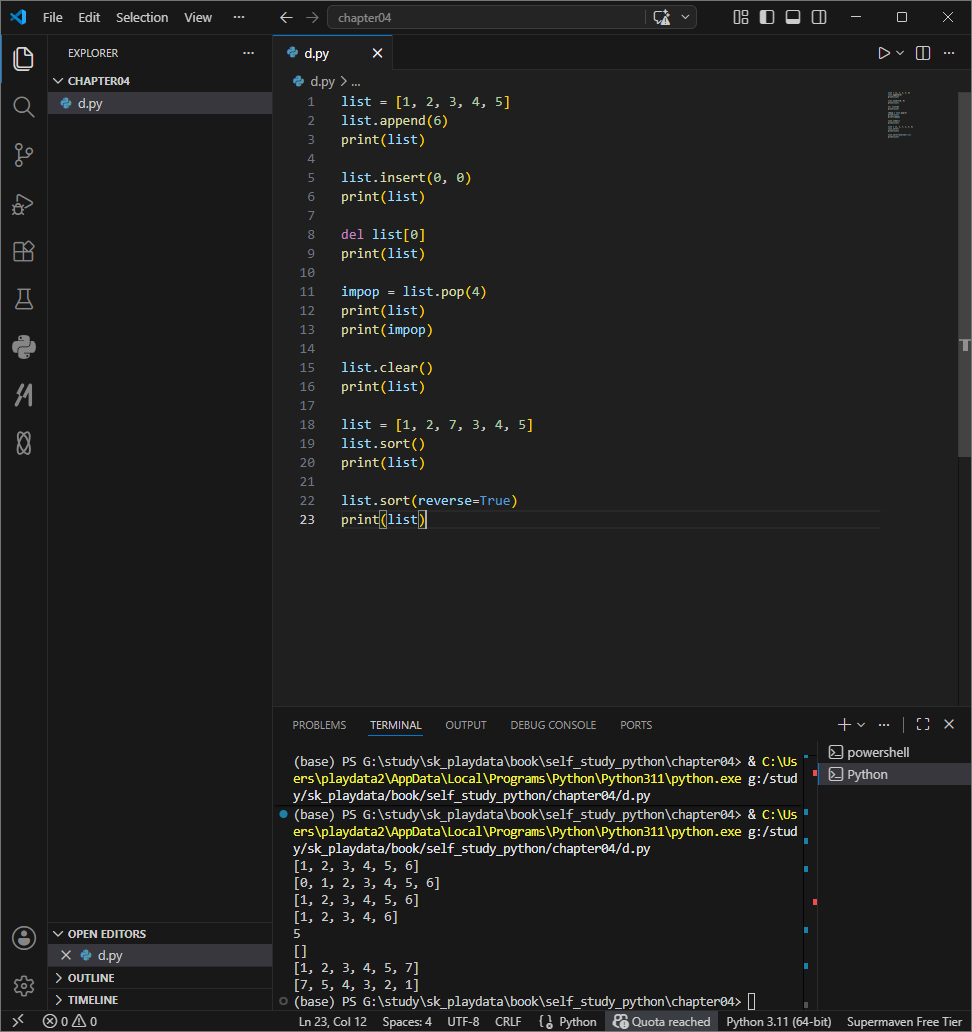Open the Testing flask view
The image size is (972, 1032).
(24, 299)
